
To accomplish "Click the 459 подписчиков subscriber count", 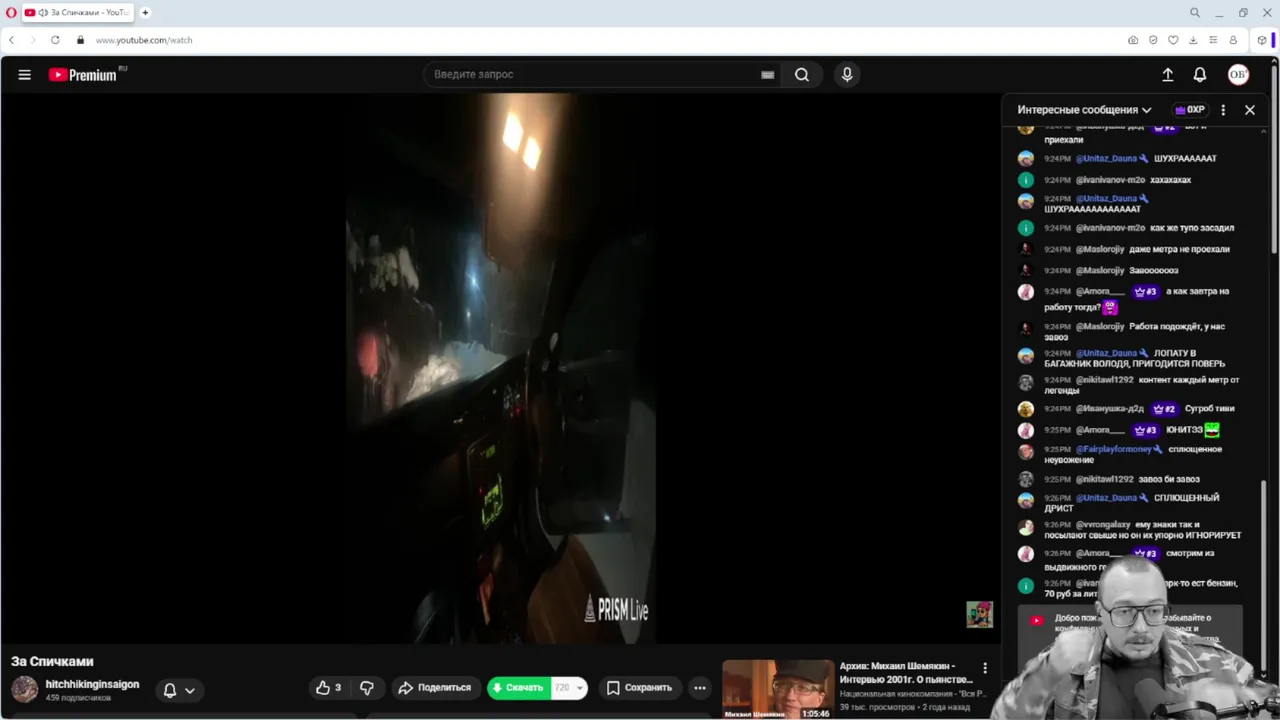I will coord(78,698).
